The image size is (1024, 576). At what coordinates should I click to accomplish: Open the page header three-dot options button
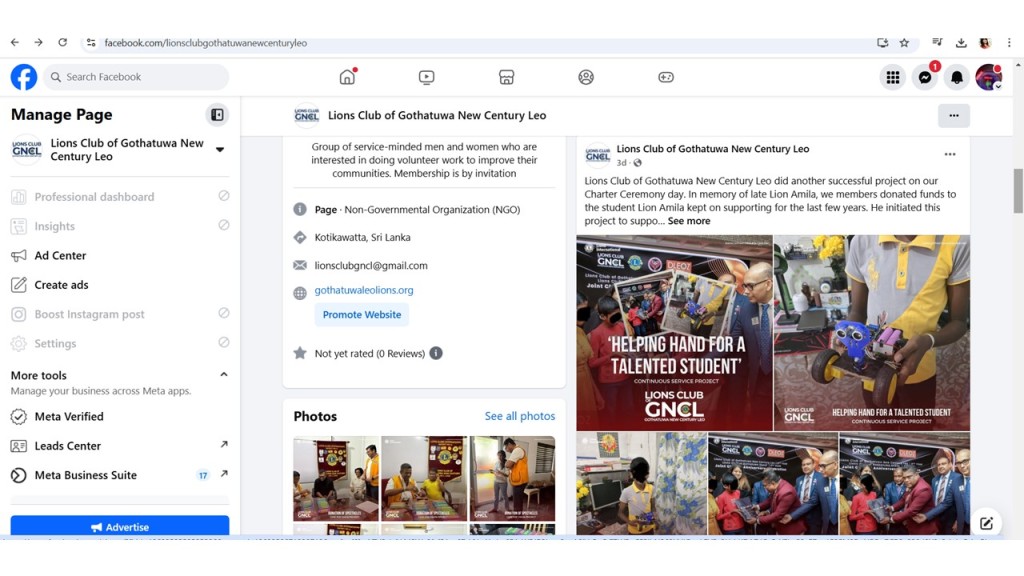953,116
